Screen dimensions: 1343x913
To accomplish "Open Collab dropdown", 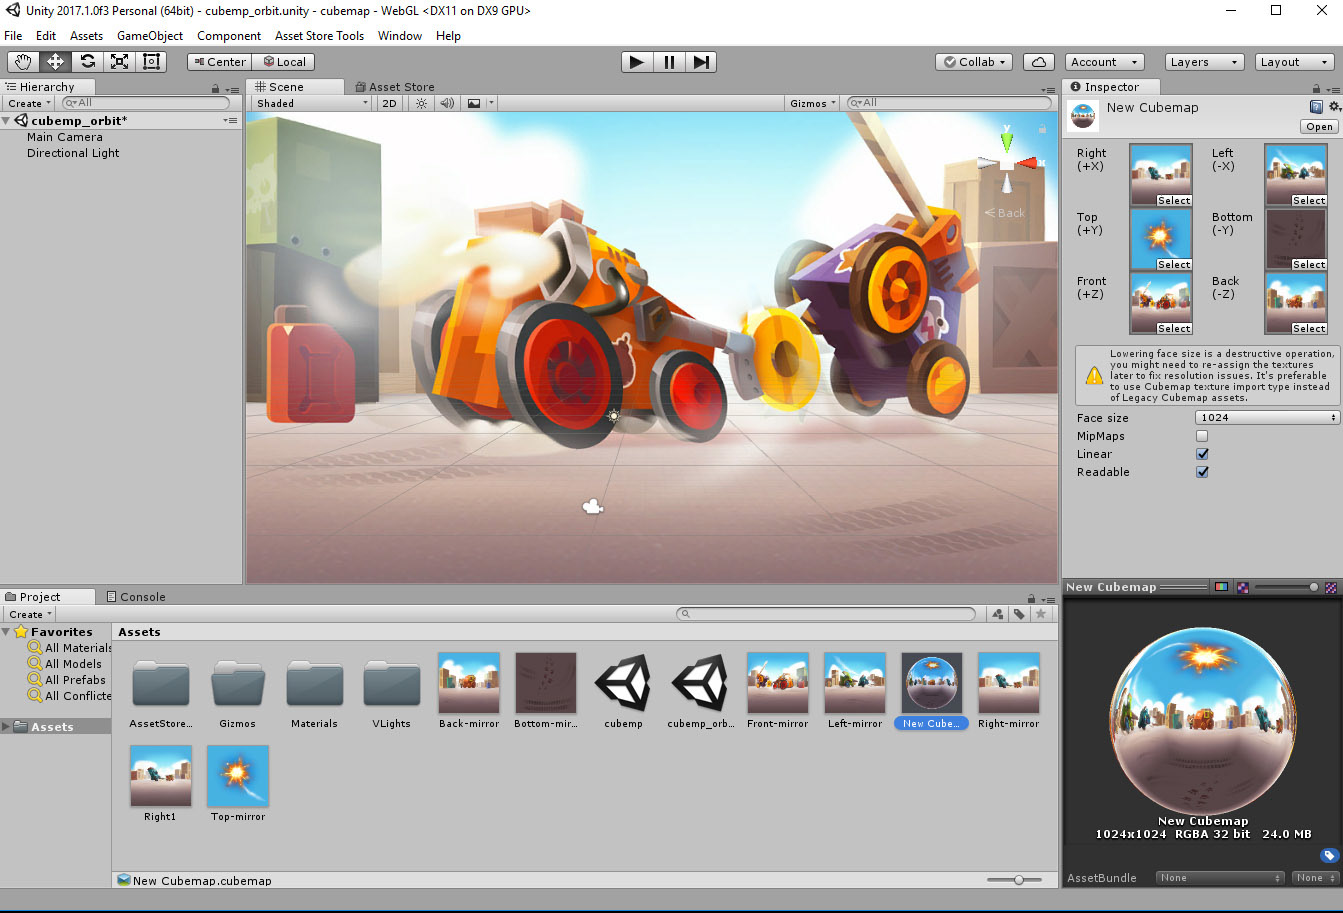I will point(975,62).
